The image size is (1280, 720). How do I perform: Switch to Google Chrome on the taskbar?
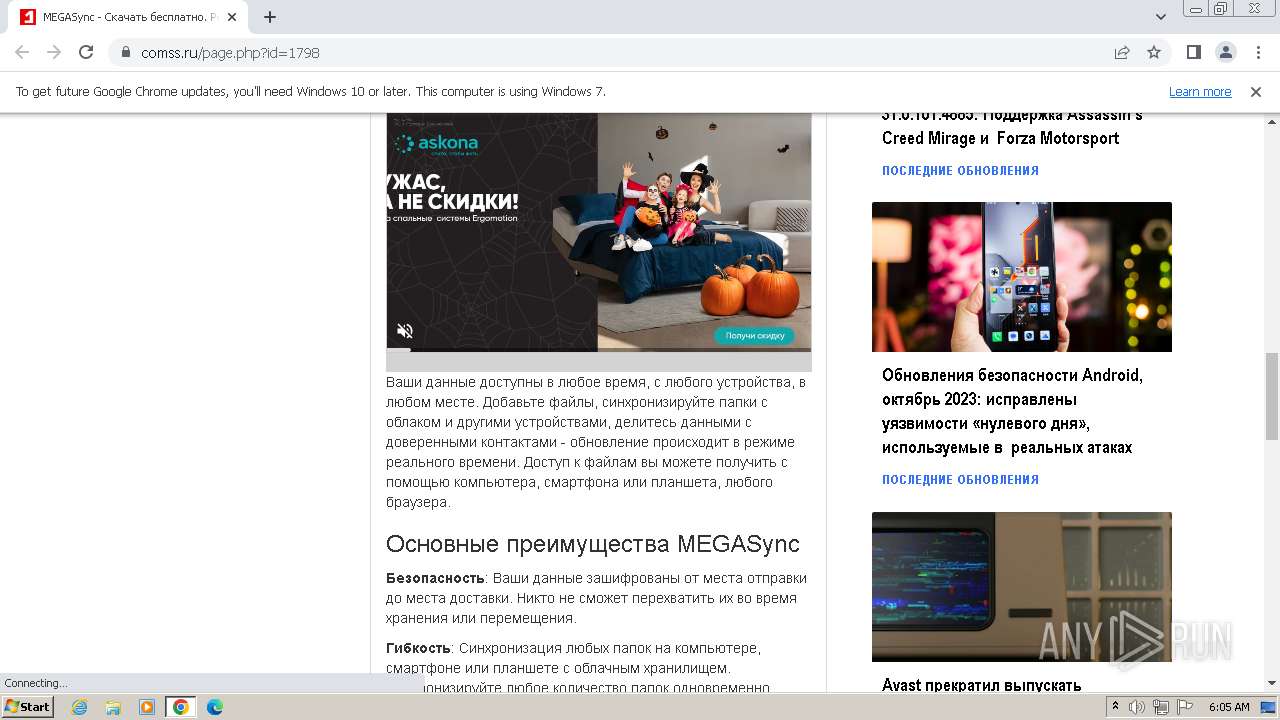181,707
